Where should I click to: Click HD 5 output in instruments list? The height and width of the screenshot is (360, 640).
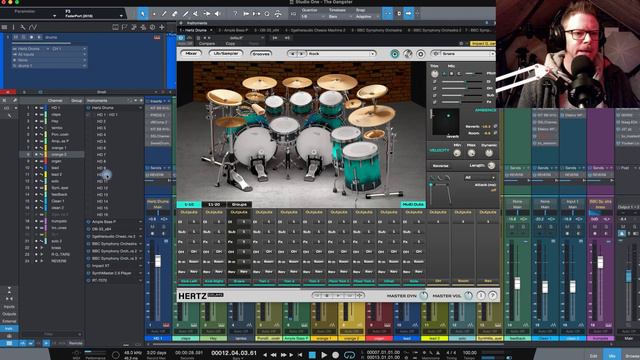coord(101,141)
